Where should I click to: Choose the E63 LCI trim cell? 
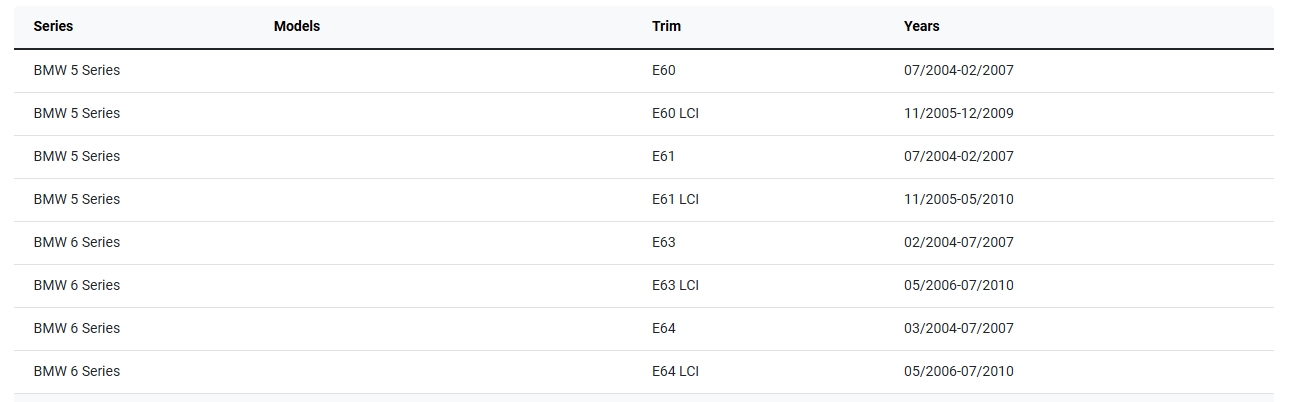675,286
